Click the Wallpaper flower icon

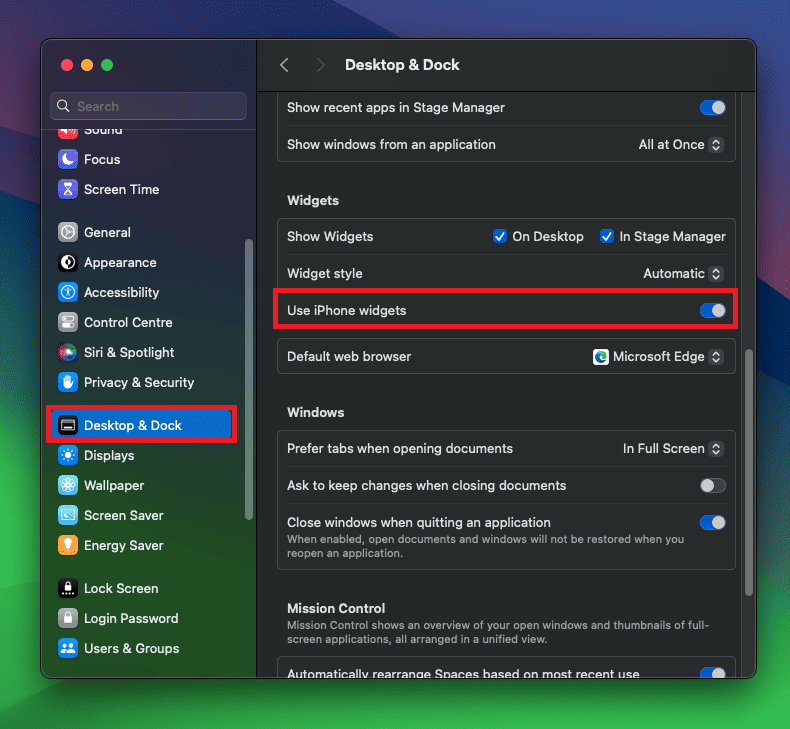[x=68, y=485]
